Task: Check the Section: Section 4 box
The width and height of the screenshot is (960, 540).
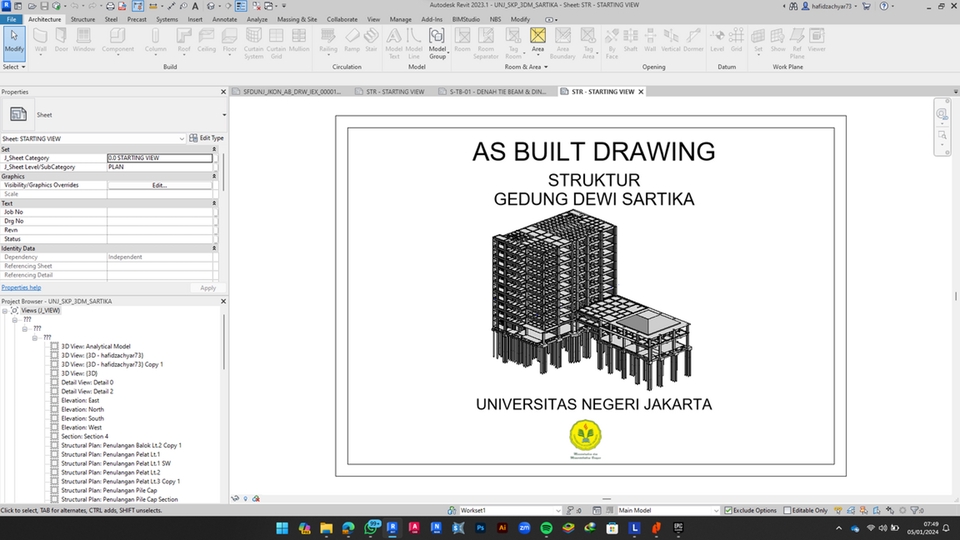Action: coord(54,437)
